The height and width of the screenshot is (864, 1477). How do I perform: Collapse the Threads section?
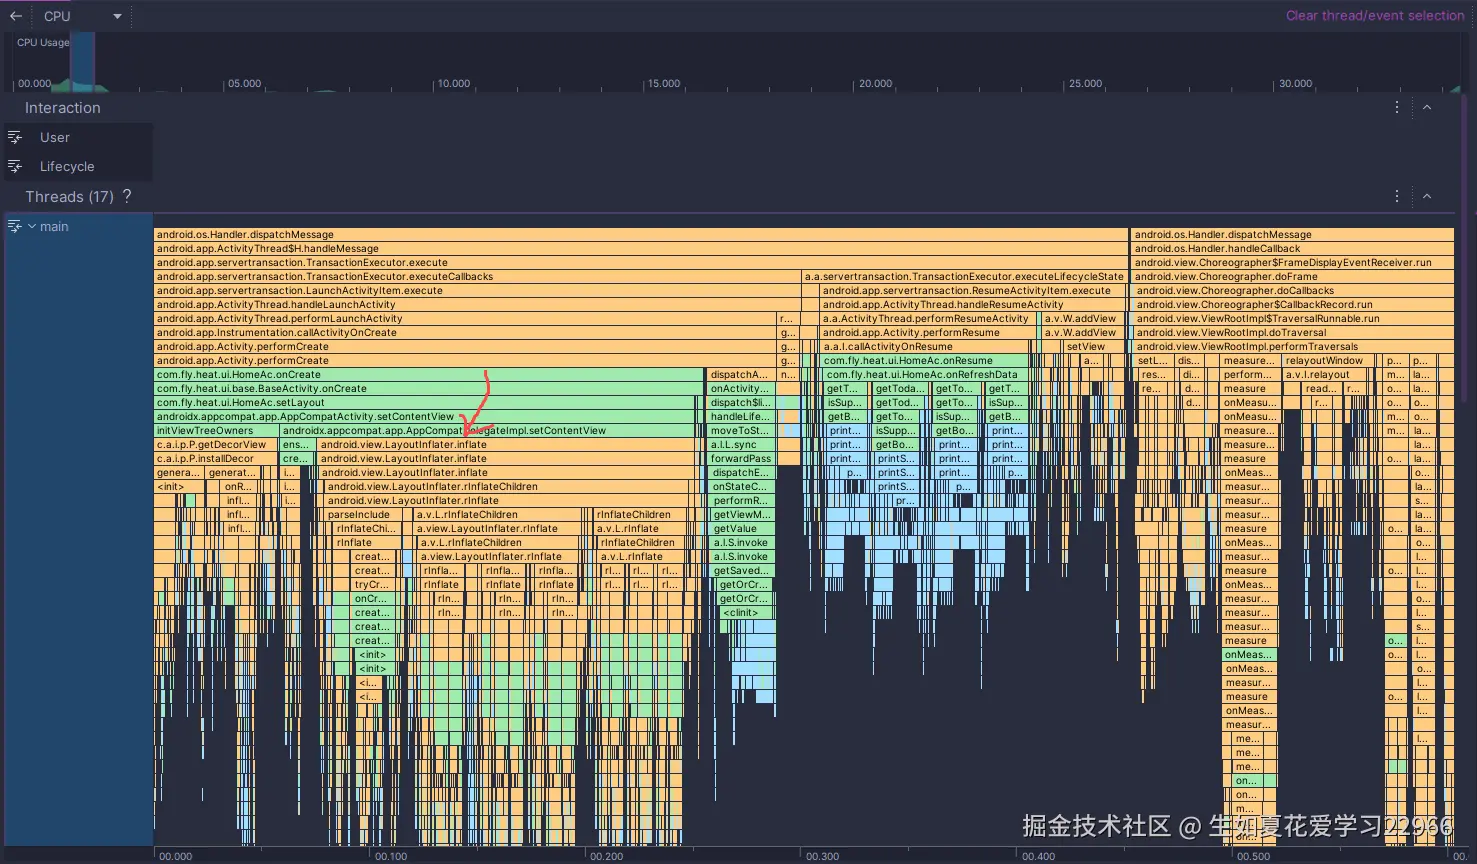click(x=1427, y=196)
